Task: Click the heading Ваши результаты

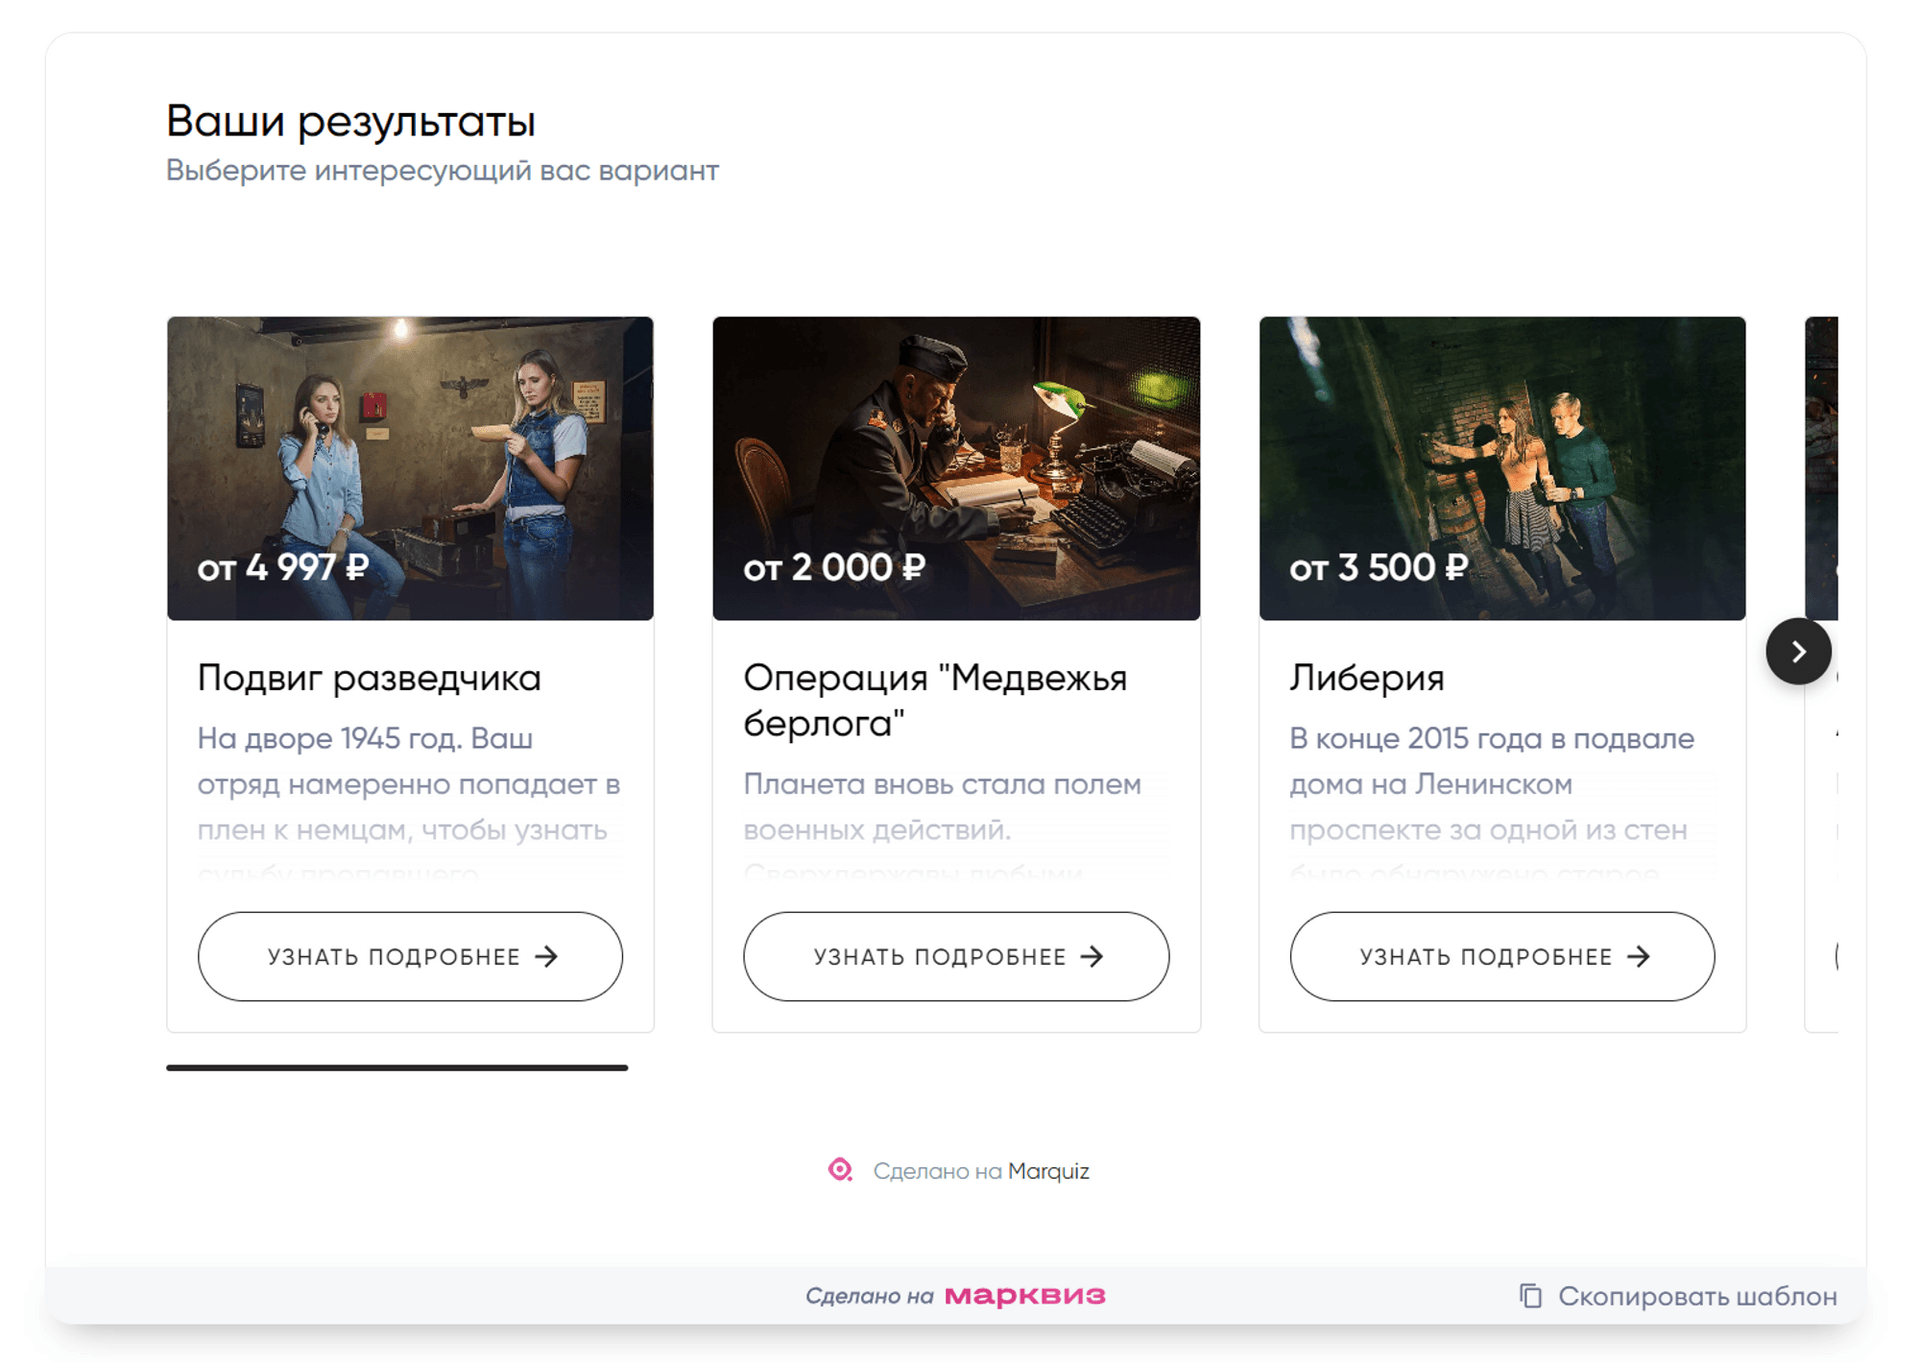Action: (352, 121)
